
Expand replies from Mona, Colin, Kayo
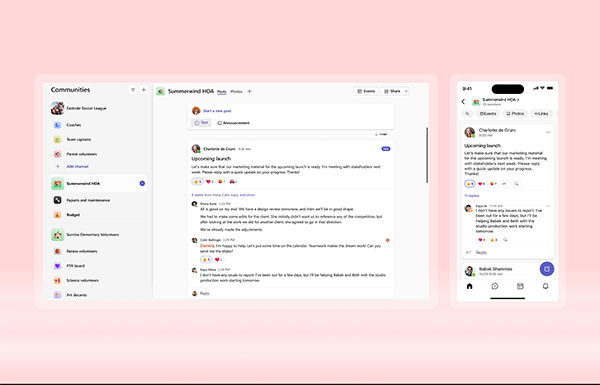(x=223, y=195)
